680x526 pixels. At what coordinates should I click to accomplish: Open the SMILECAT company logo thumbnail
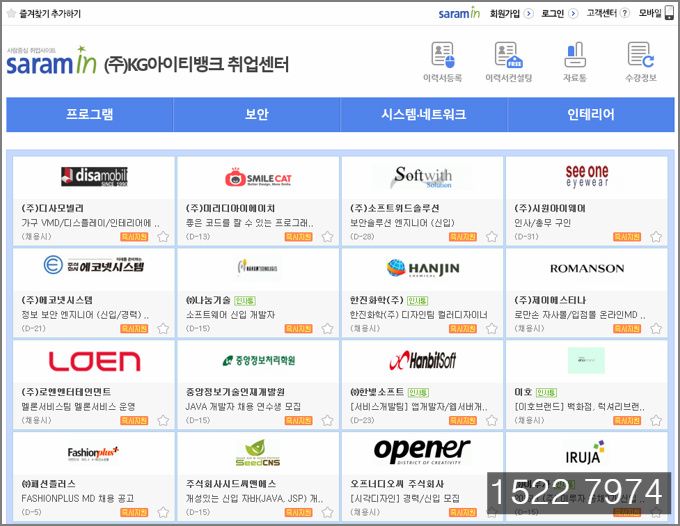[258, 177]
